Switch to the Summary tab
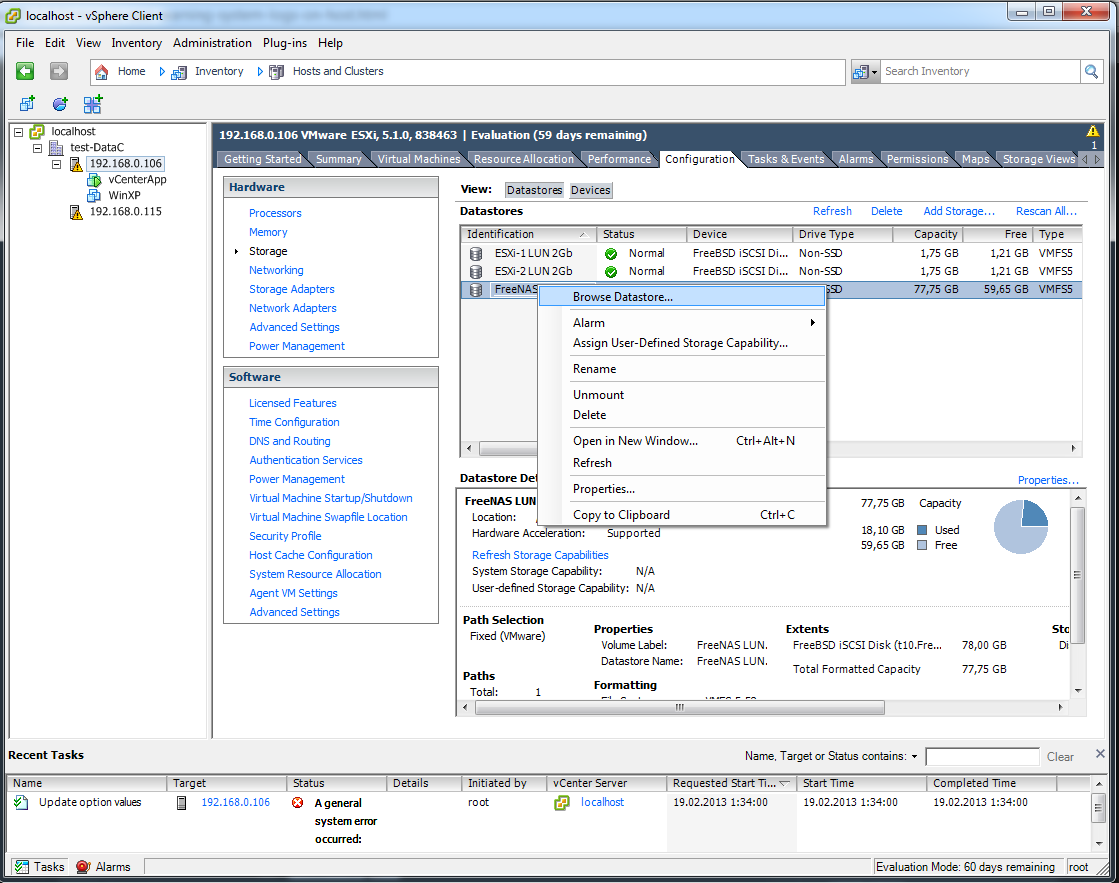1119x883 pixels. point(338,159)
